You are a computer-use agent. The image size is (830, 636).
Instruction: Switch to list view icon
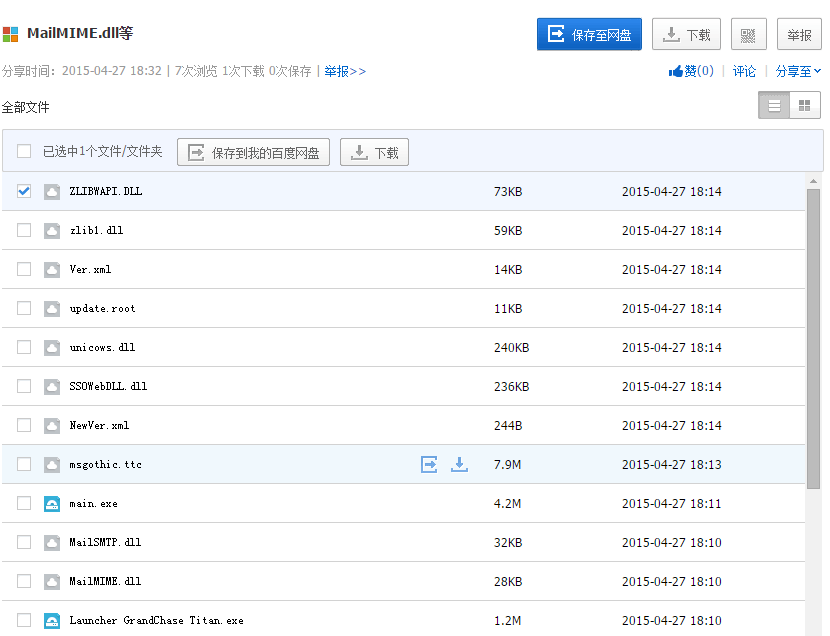click(774, 106)
